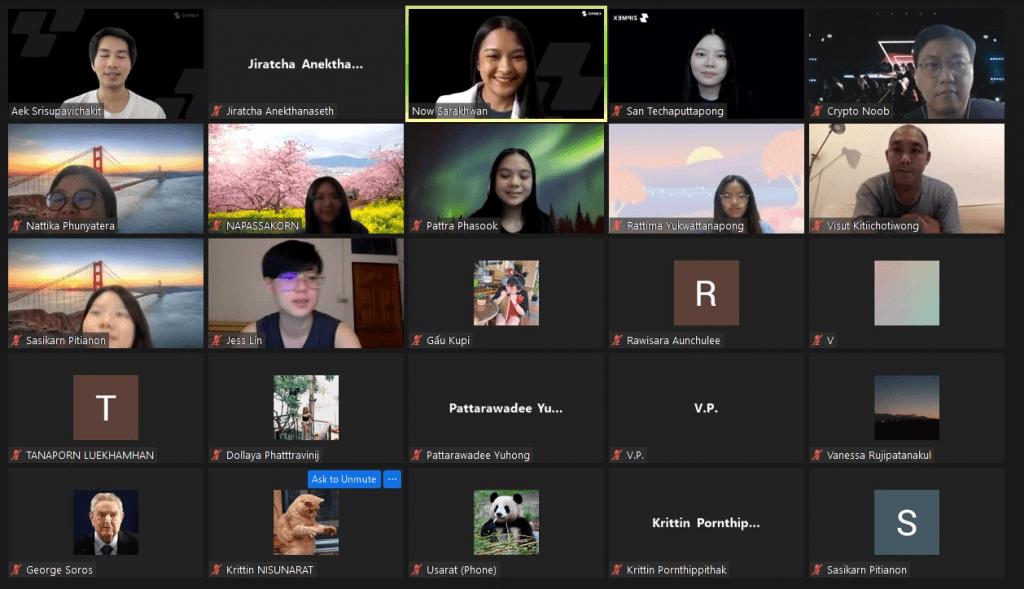
Task: Click muted microphone icon beside Crypto Noob
Action: pos(817,111)
